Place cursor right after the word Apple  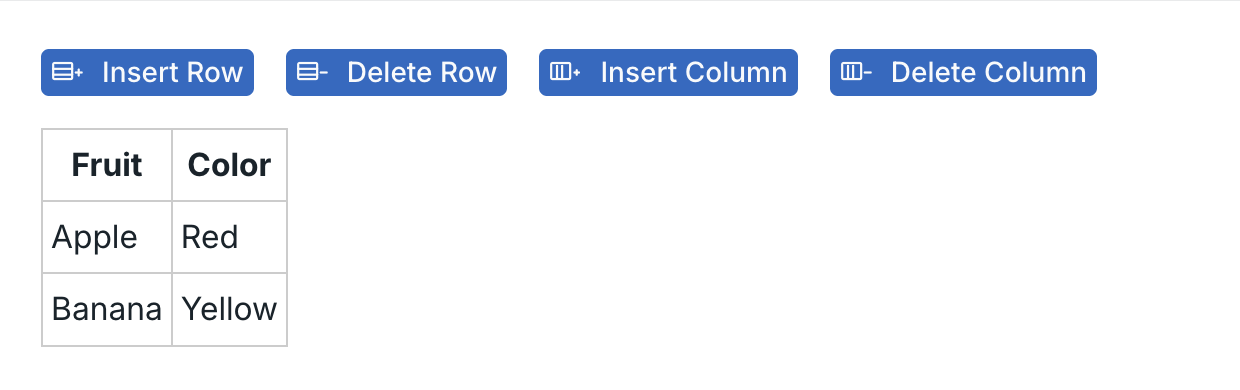pyautogui.click(x=138, y=238)
